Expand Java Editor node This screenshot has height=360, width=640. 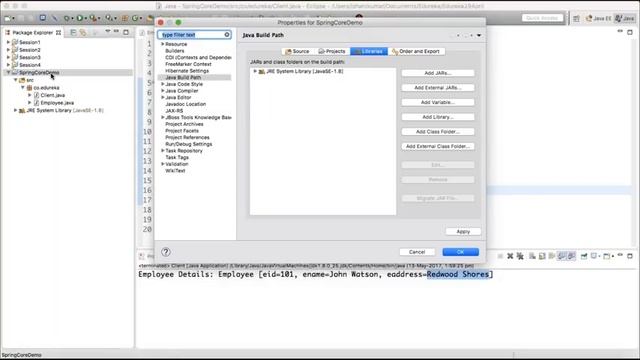[162, 97]
